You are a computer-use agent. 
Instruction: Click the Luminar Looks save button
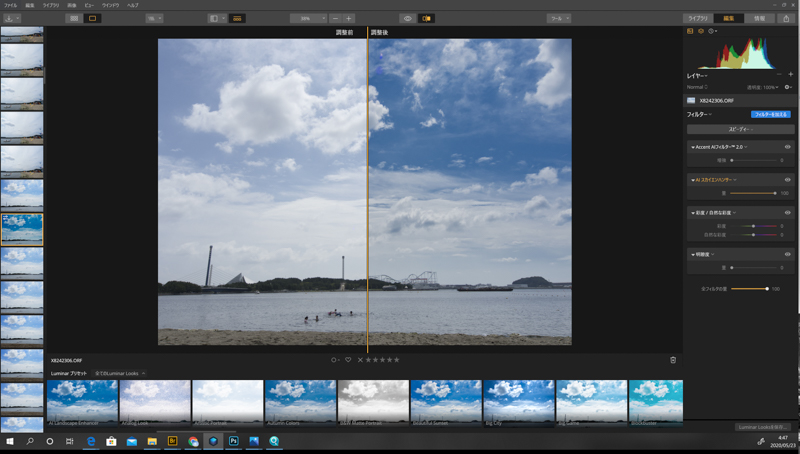pos(763,427)
